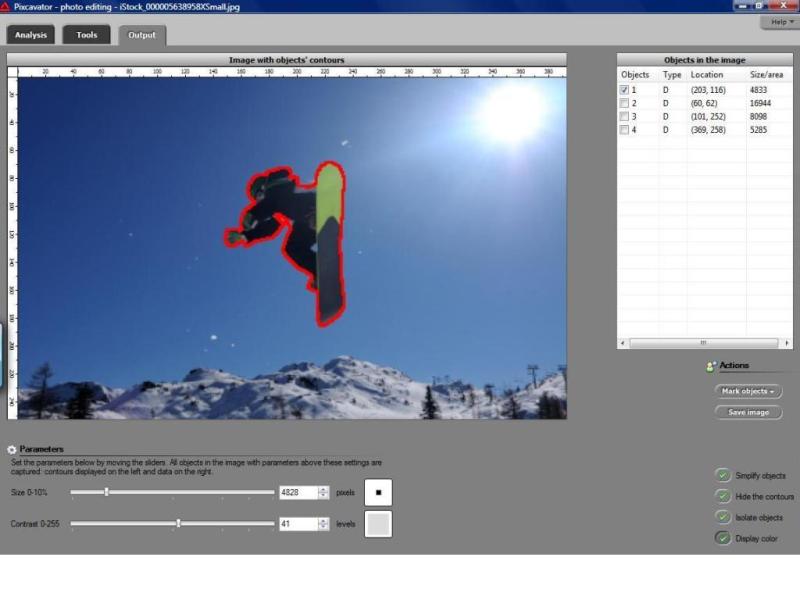
Task: Toggle Hide the contours option
Action: (x=722, y=496)
